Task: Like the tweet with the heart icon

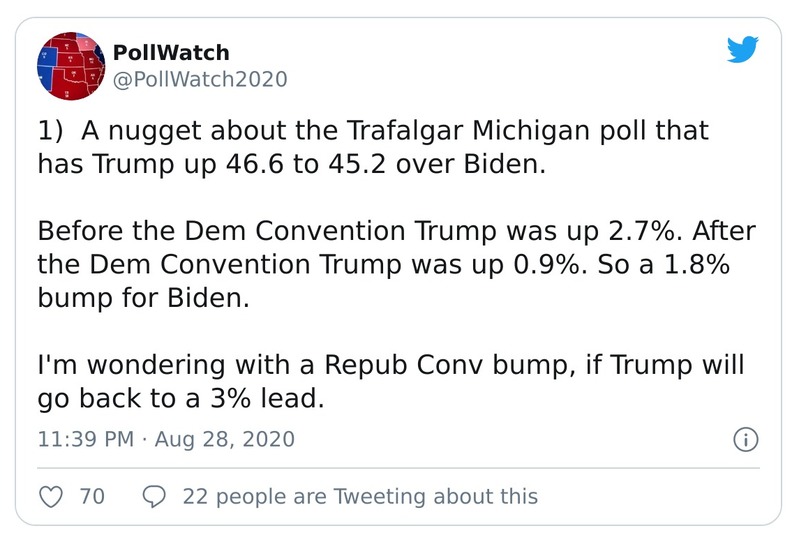Action: point(51,496)
